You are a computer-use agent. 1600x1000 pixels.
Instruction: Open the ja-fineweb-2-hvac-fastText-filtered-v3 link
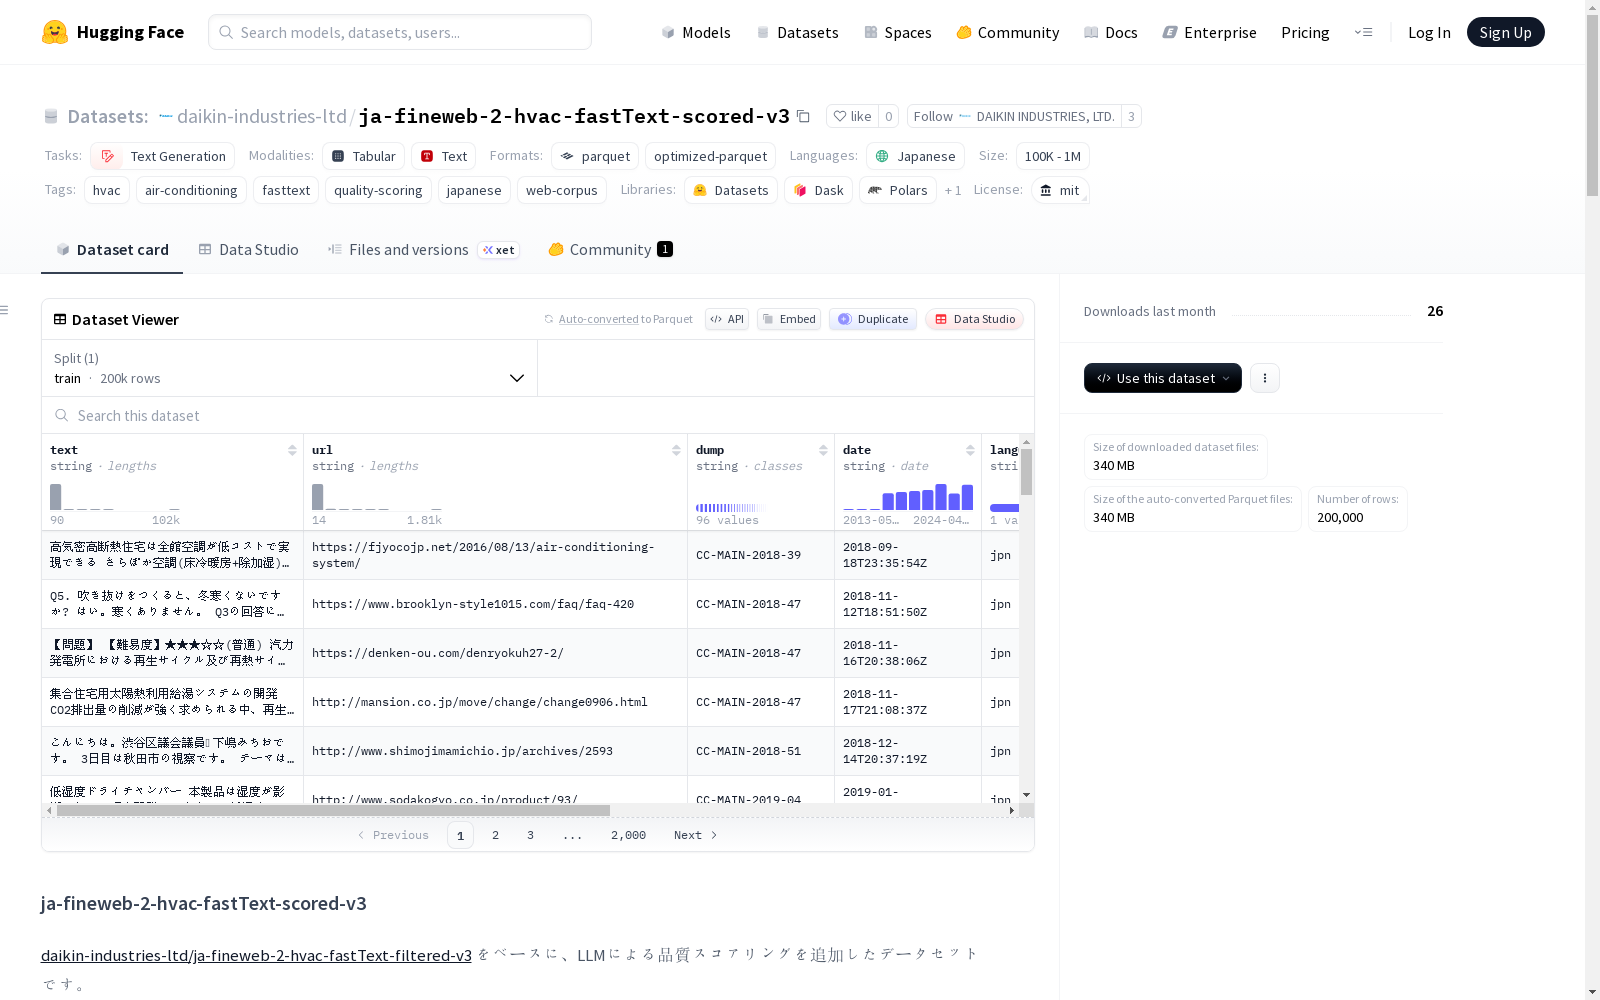(256, 955)
